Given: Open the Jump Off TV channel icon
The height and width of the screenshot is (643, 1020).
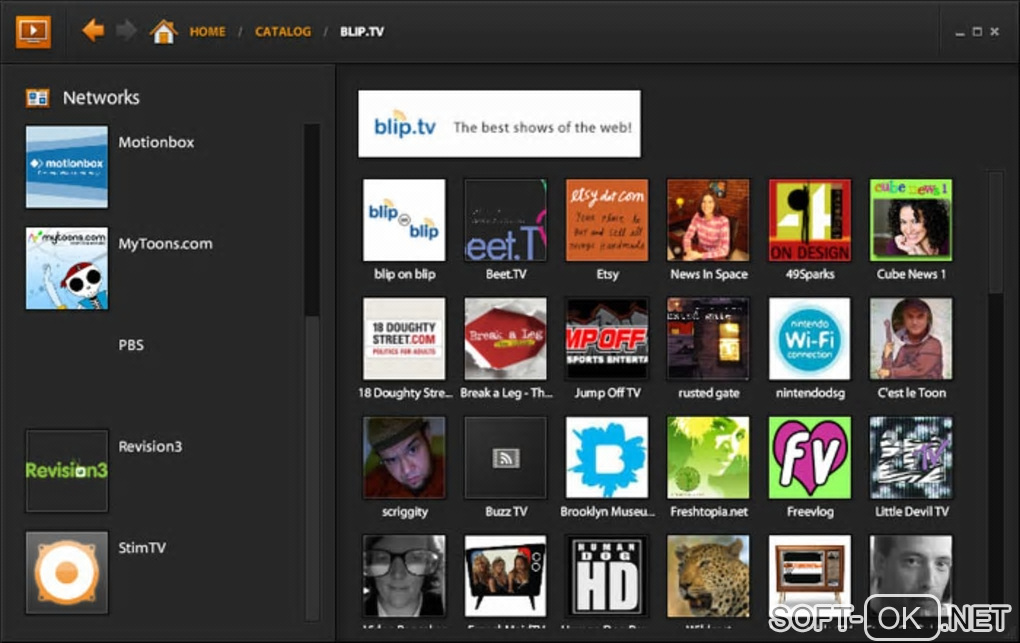Looking at the screenshot, I should (607, 338).
